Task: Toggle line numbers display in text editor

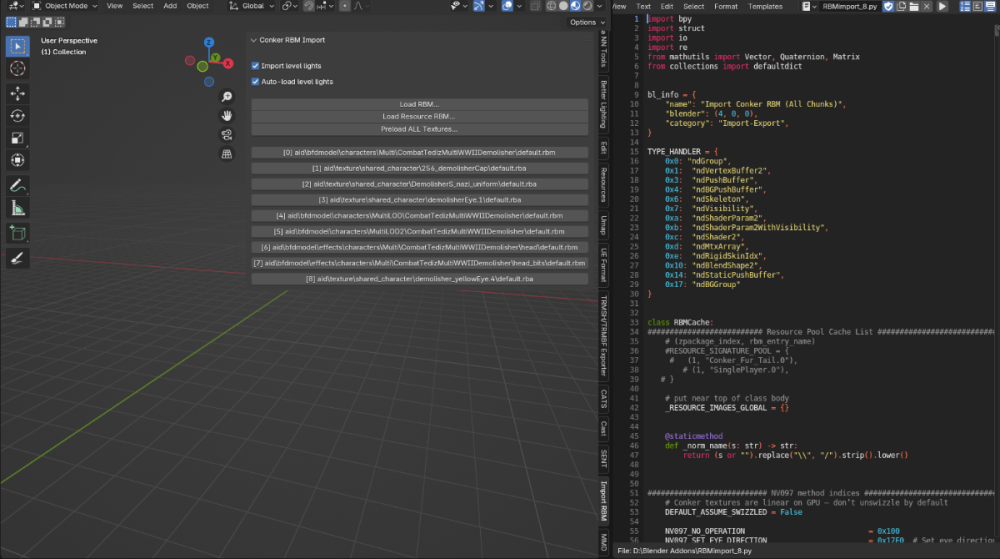Action: [965, 6]
